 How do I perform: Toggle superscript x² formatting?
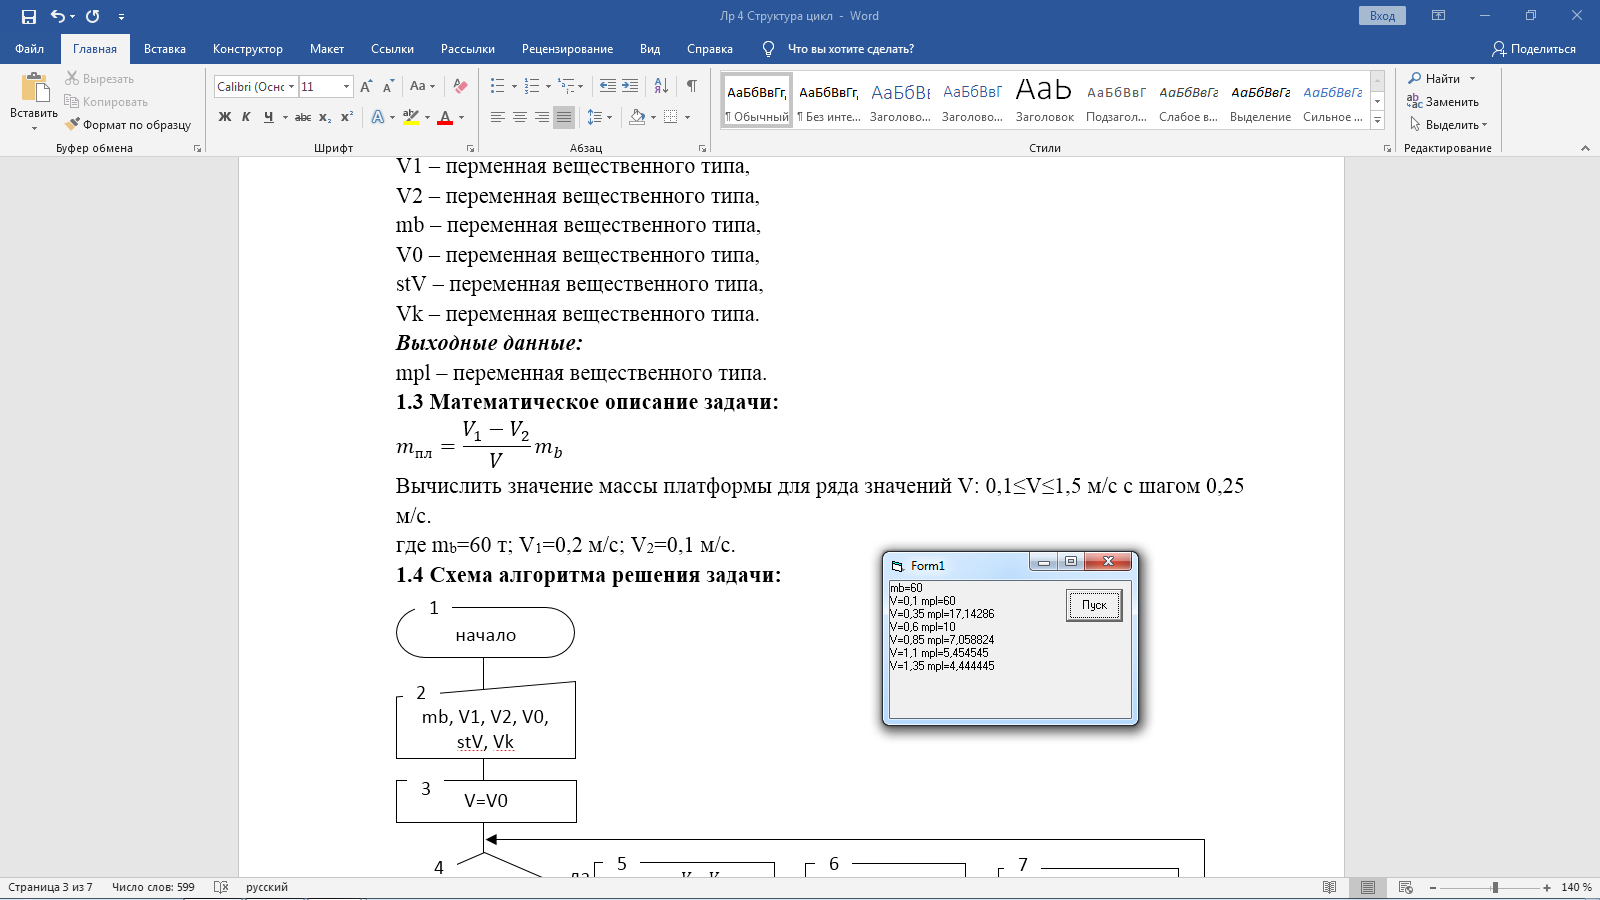[347, 117]
